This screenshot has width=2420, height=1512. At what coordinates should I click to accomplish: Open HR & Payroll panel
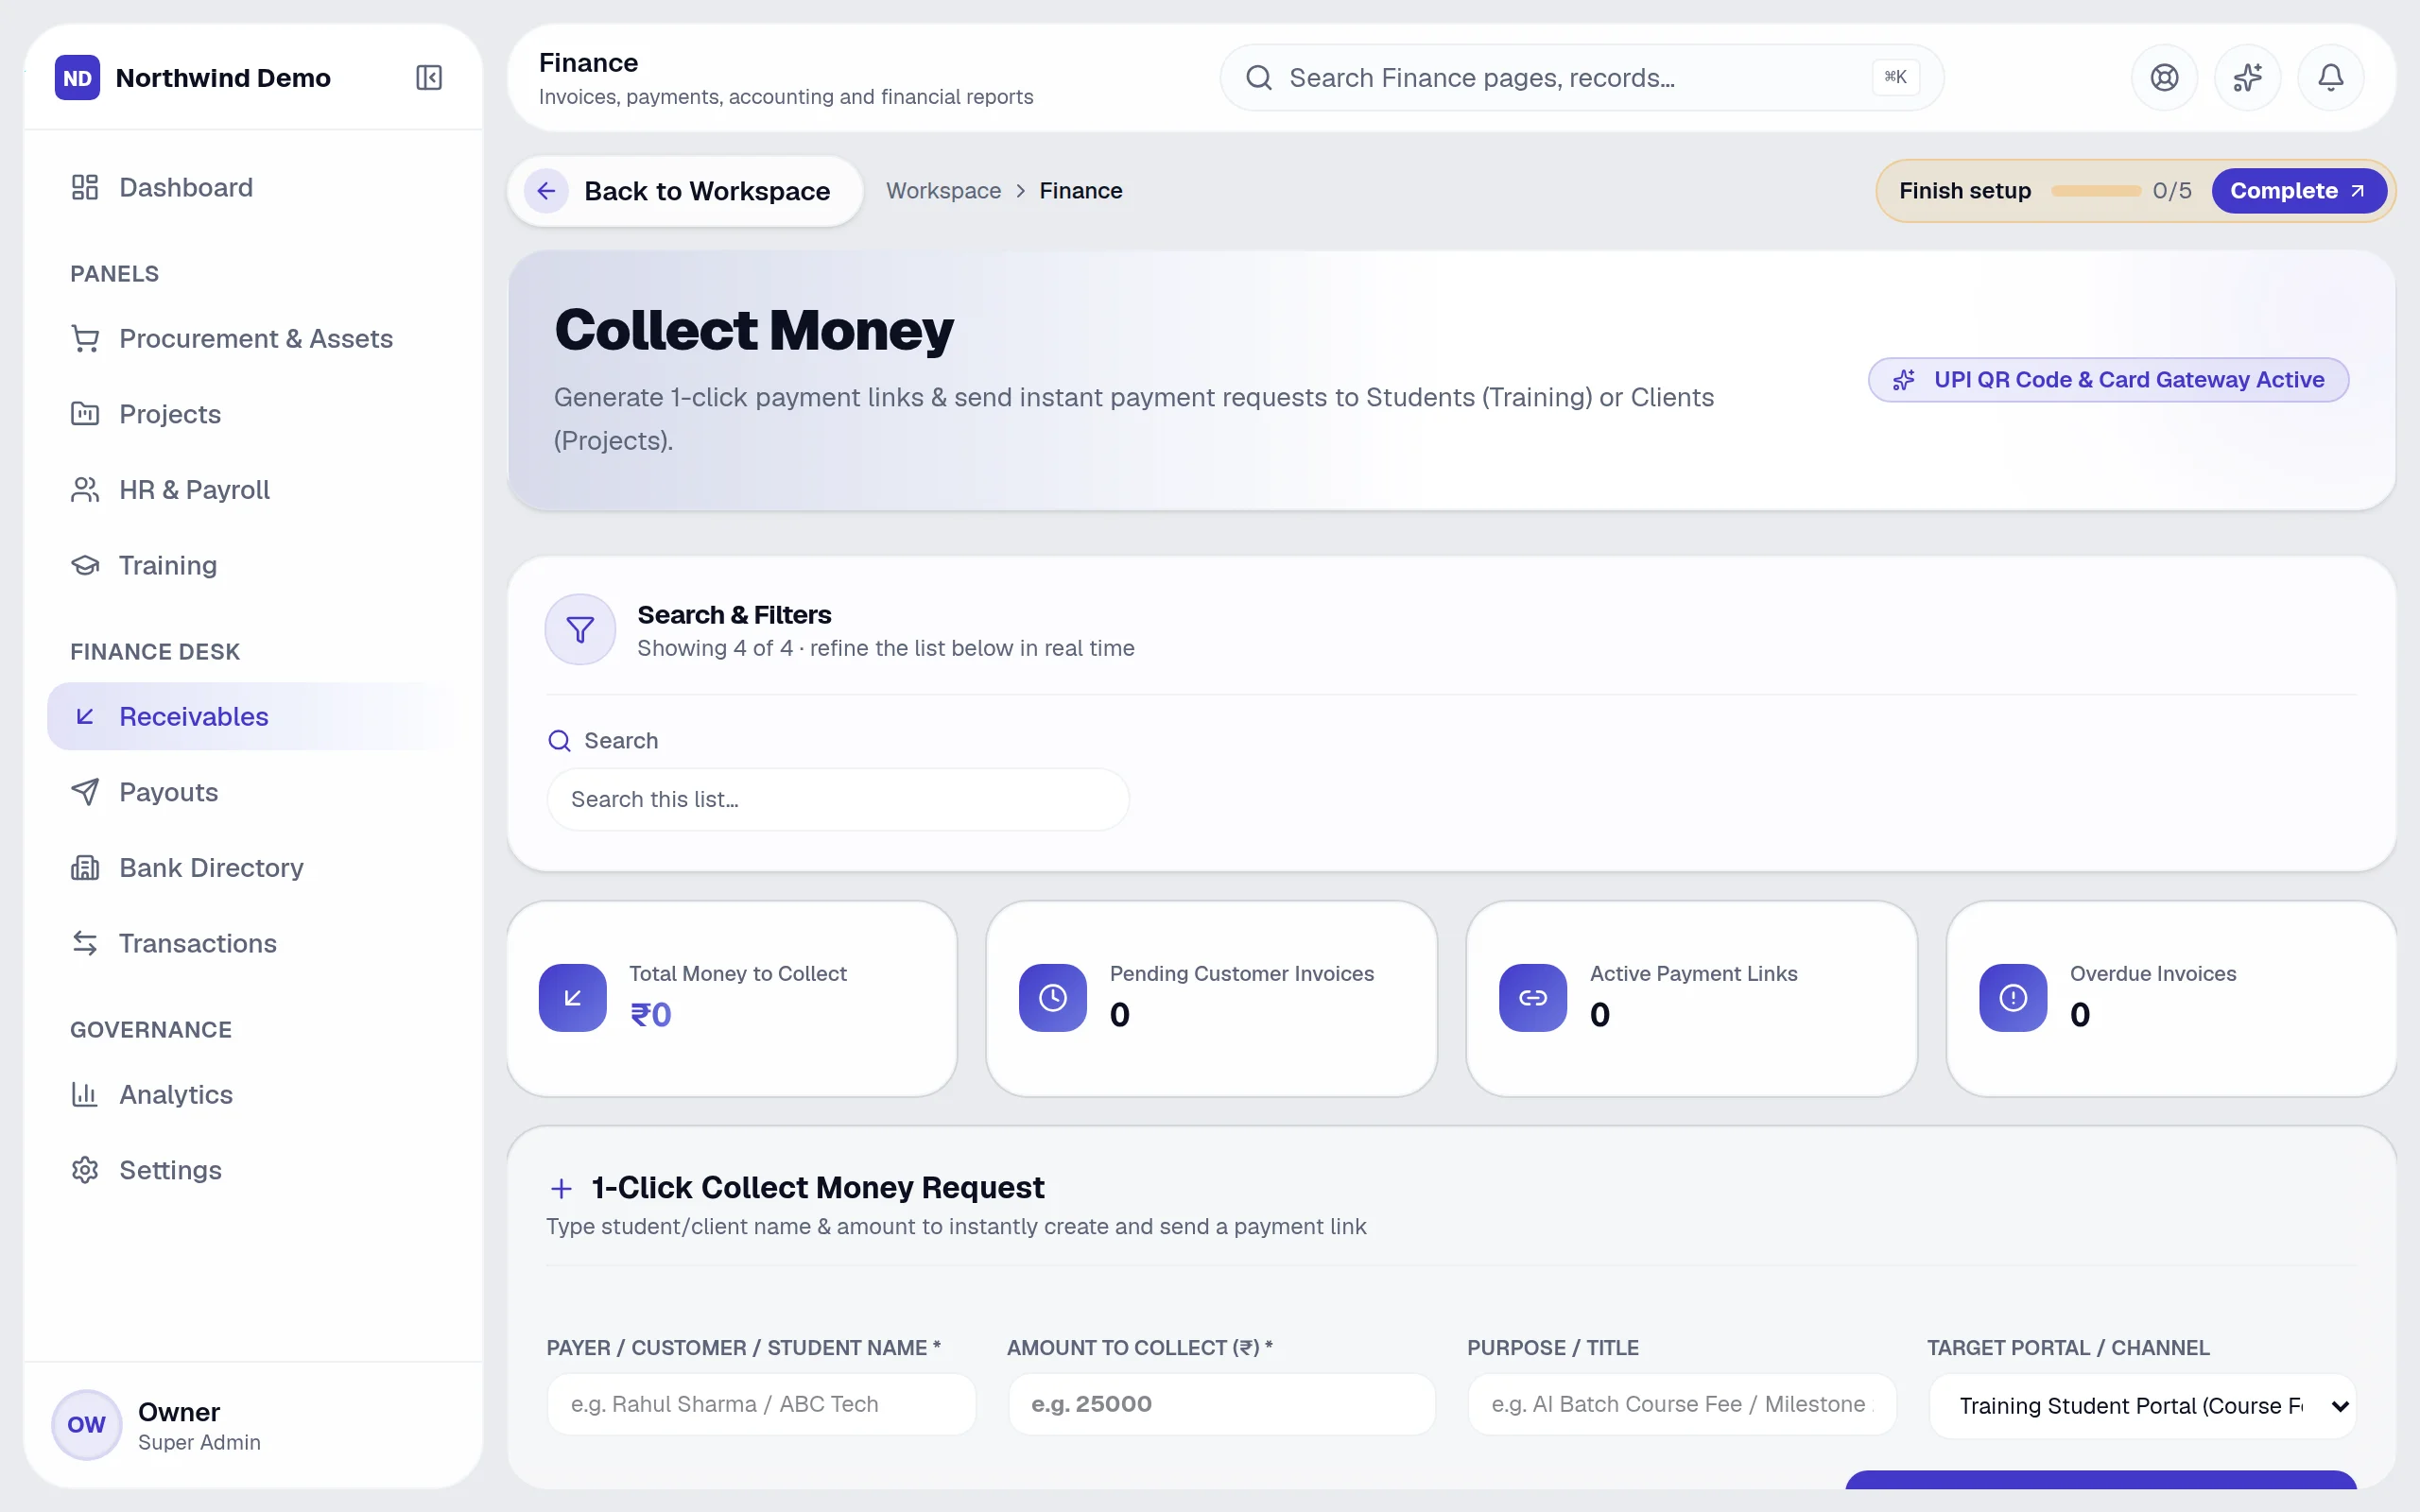253,490
